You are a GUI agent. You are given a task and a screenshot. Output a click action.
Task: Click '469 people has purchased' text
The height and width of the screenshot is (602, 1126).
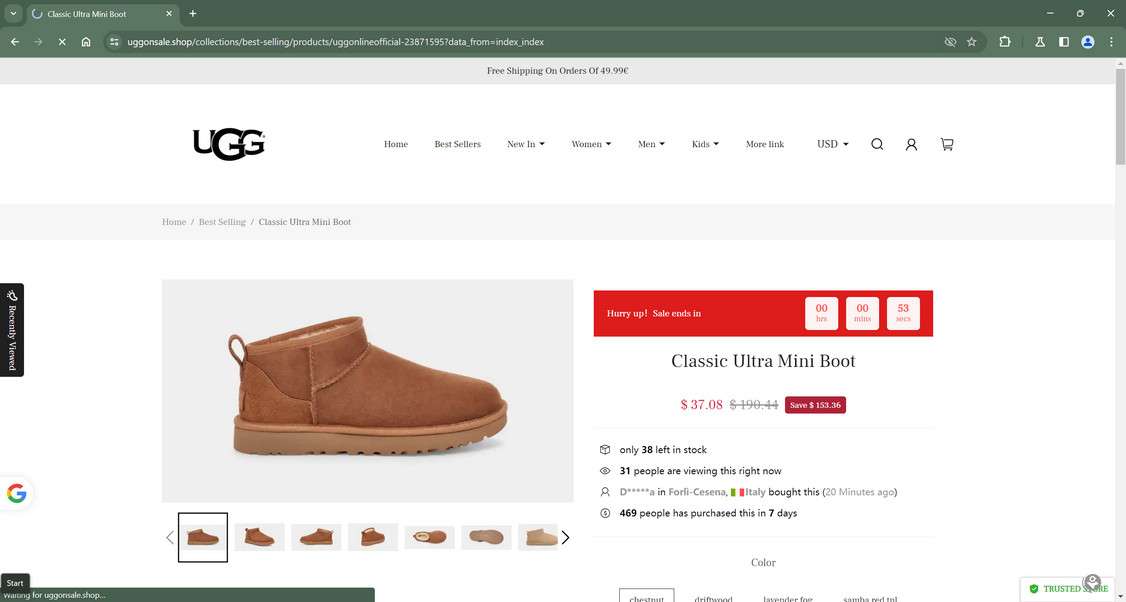708,513
